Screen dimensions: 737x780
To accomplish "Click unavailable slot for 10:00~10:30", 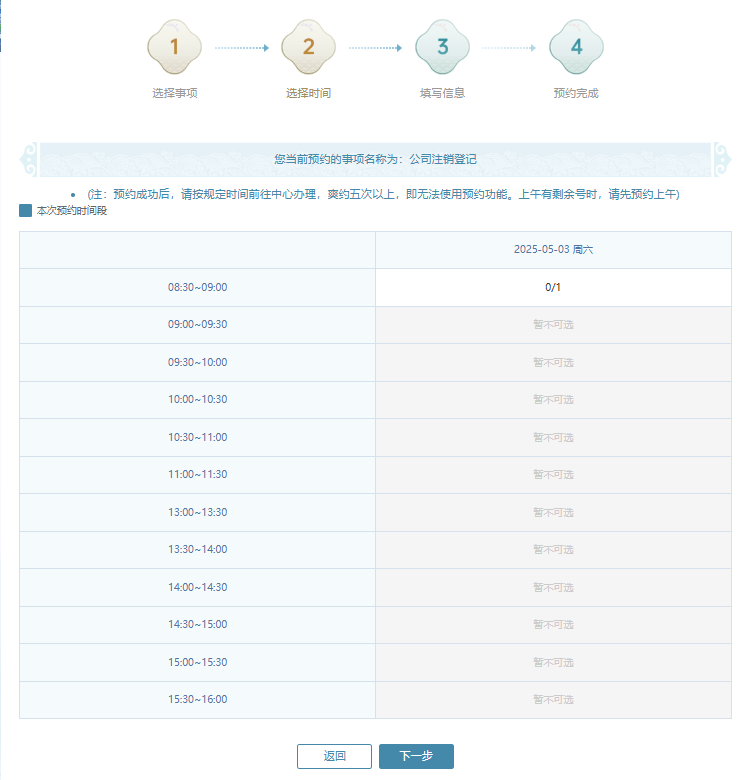I will 553,400.
